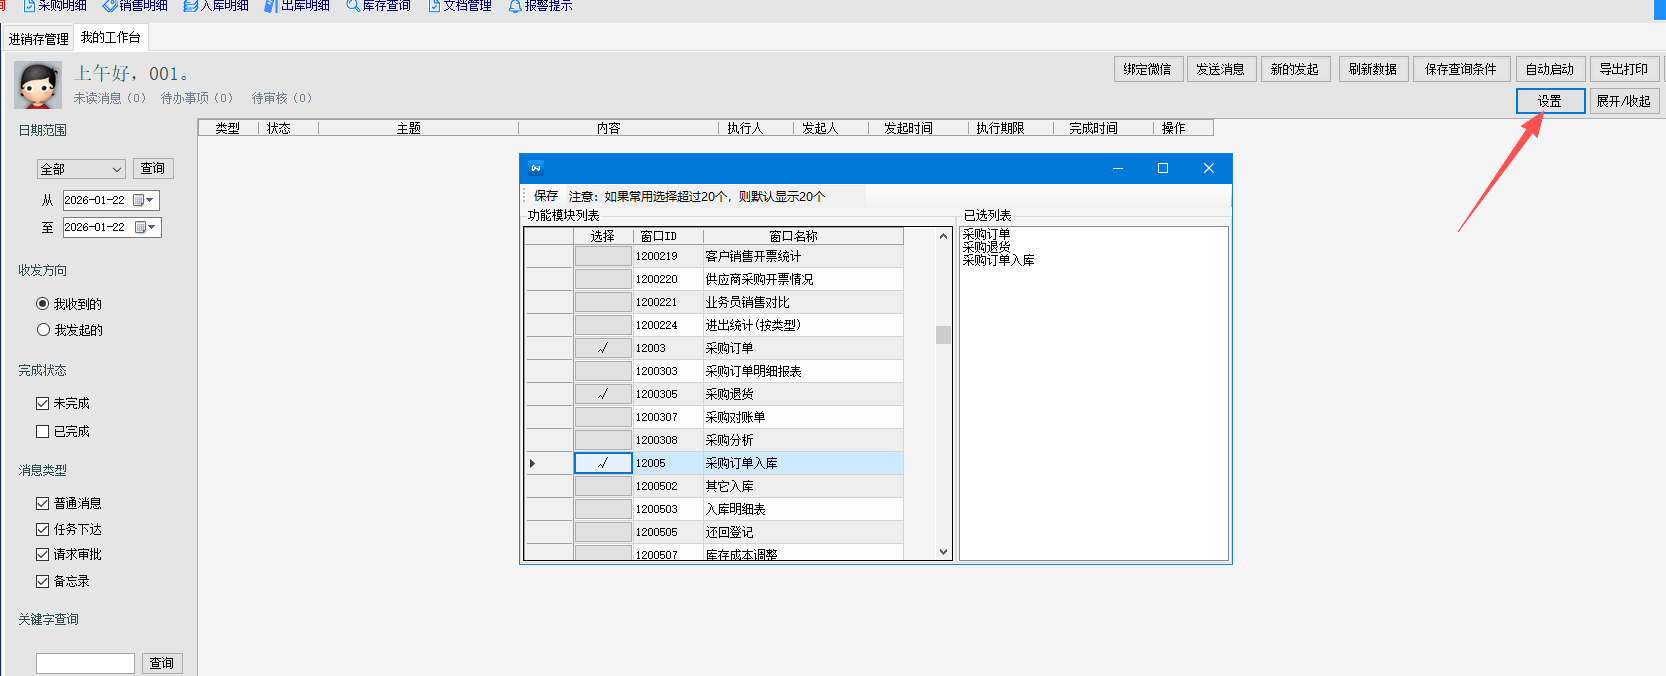This screenshot has height=676, width=1666.
Task: Open 采购明细 from the top toolbar
Action: 55,6
